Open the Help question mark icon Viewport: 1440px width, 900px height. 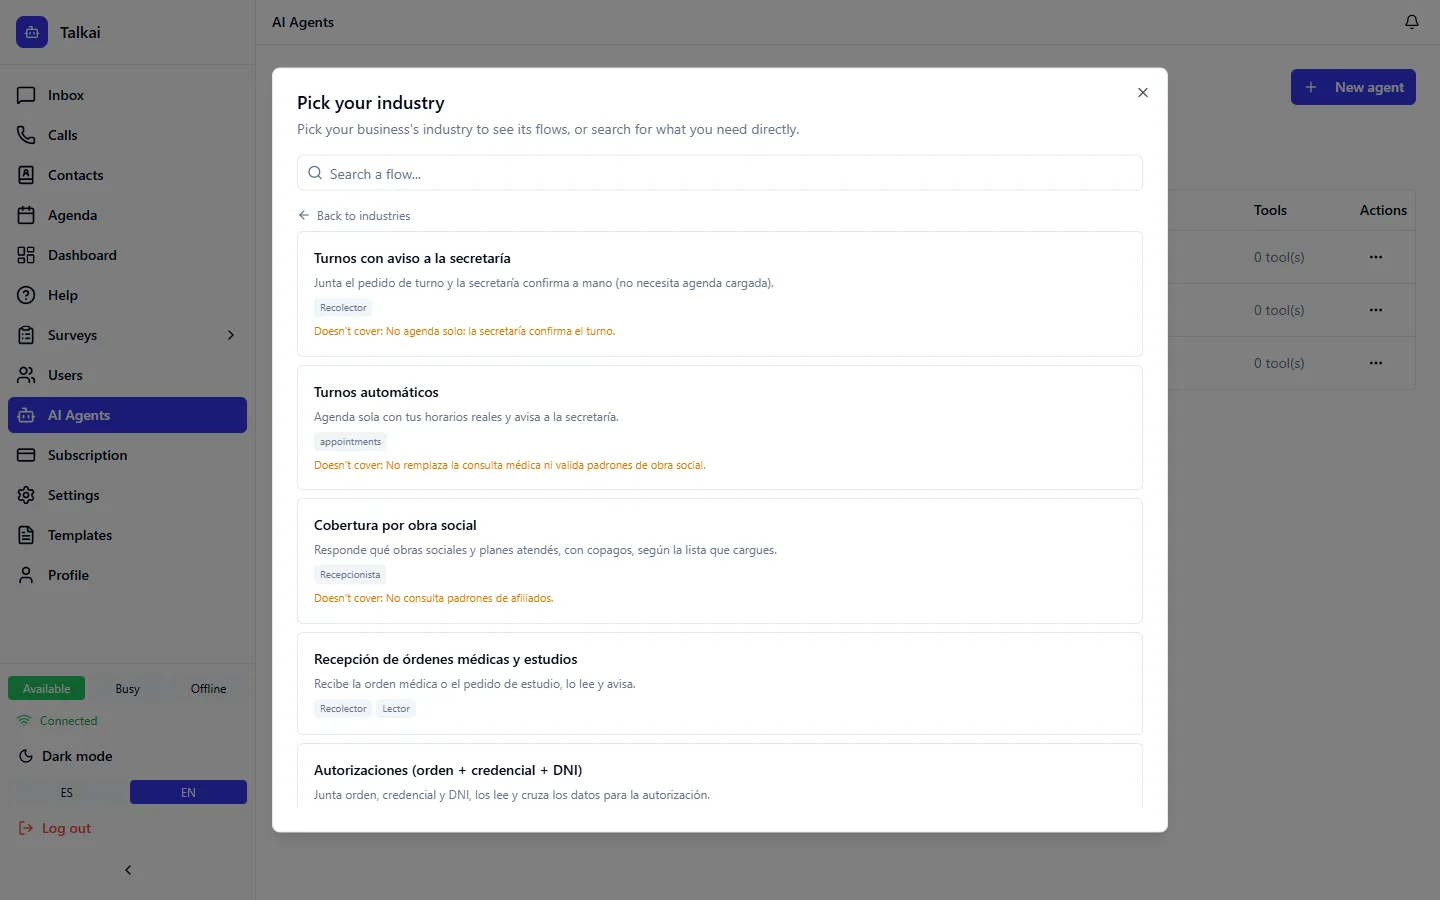click(x=27, y=295)
